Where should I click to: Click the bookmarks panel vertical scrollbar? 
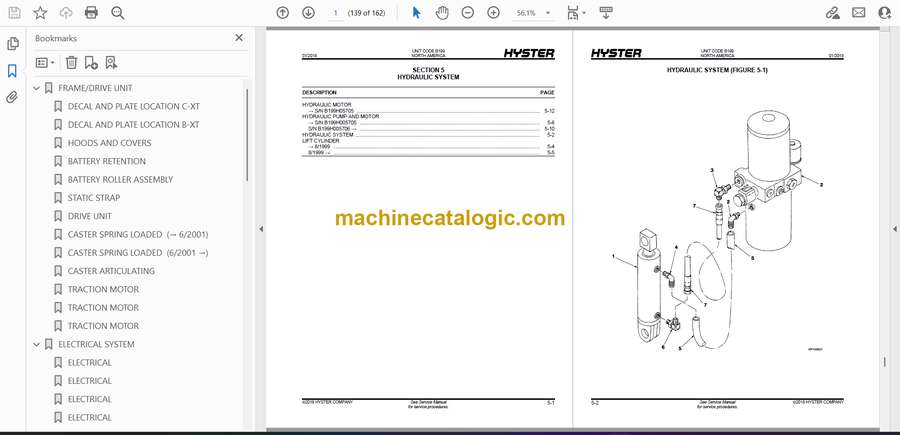point(247,135)
